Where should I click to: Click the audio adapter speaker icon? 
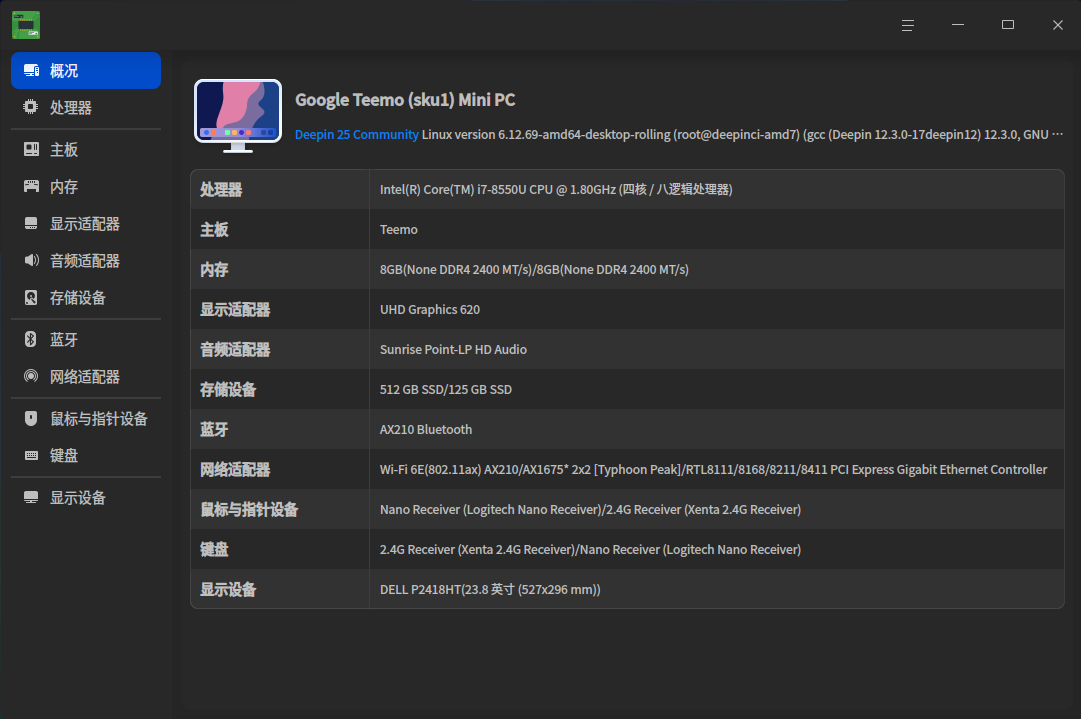point(31,261)
